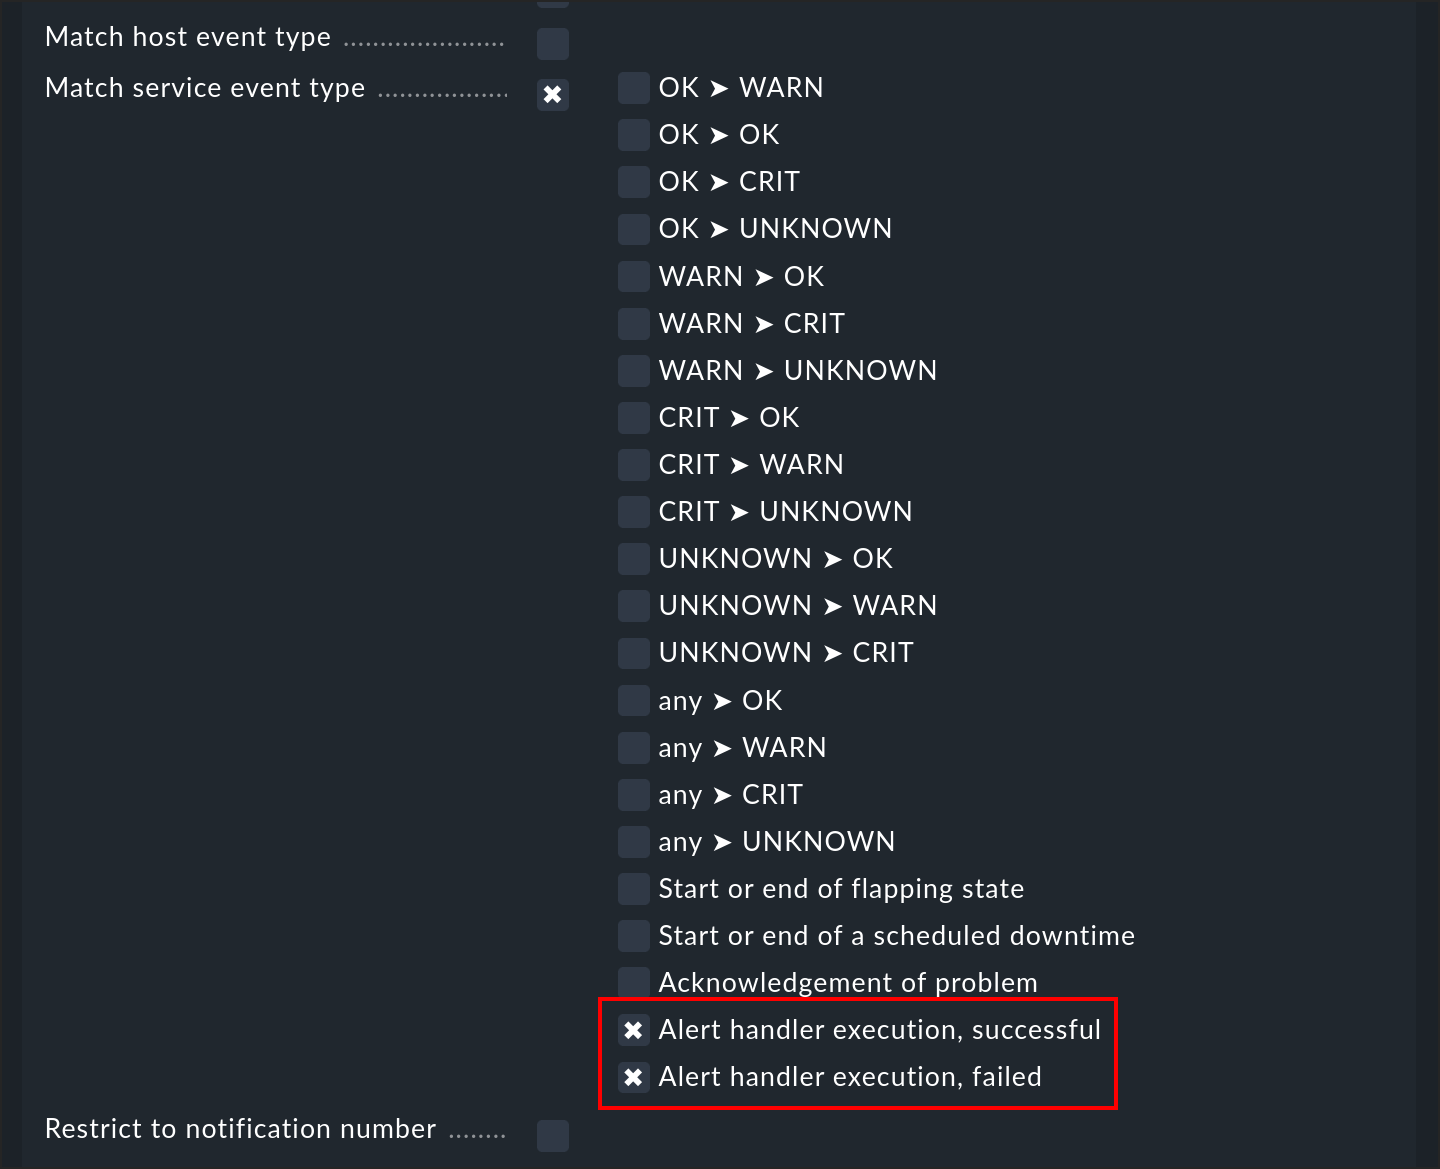Check the any ➤ CRIT event type

pos(633,794)
